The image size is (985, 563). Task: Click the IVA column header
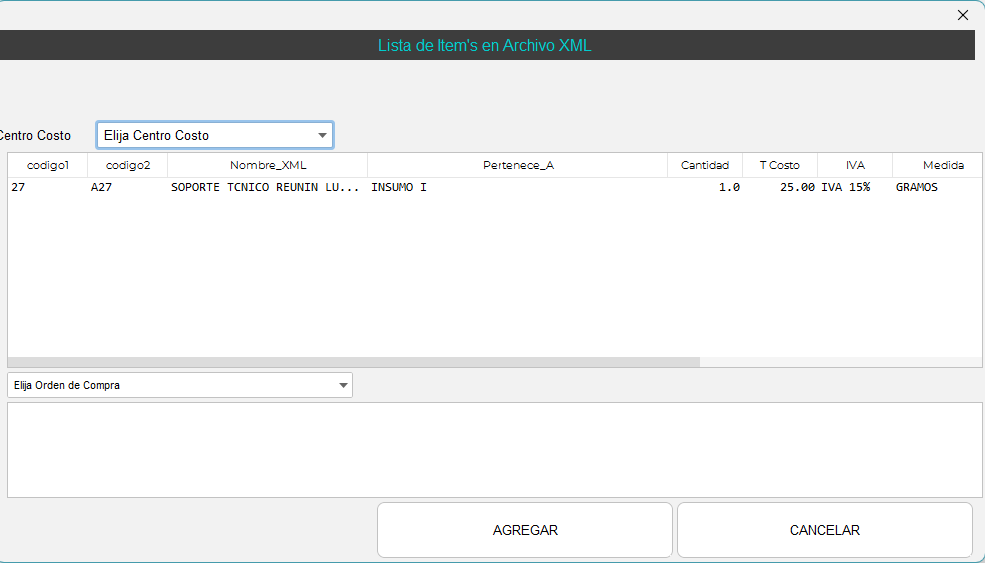(x=854, y=165)
